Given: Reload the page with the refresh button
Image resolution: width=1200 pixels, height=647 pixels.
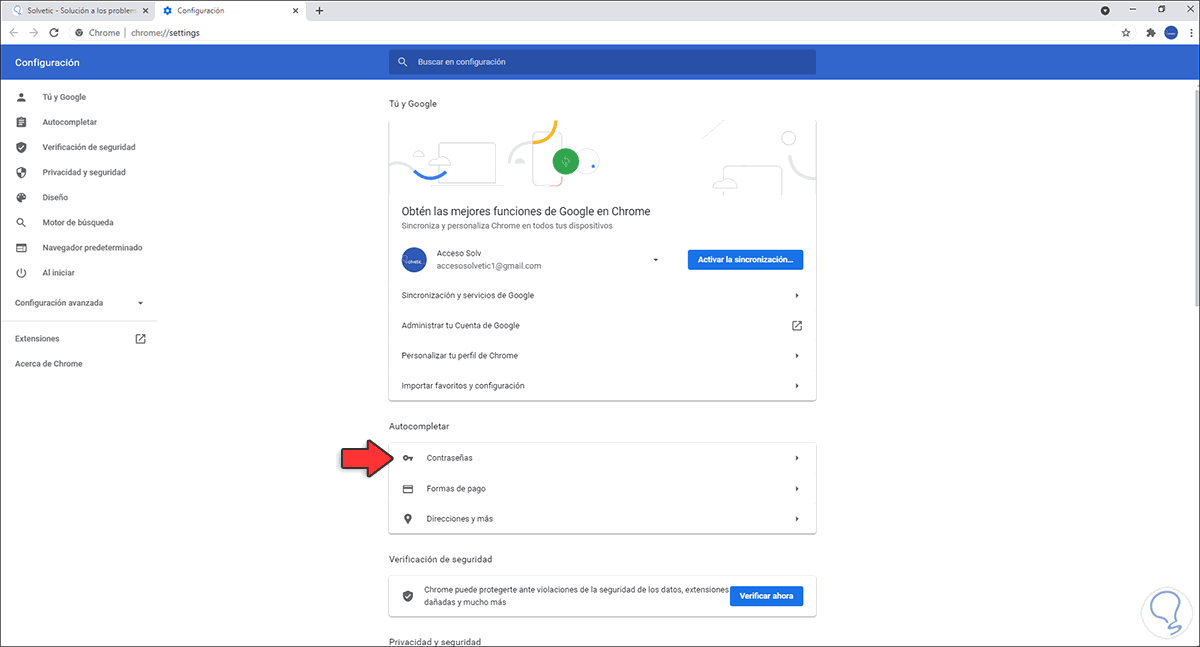Looking at the screenshot, I should pyautogui.click(x=56, y=32).
